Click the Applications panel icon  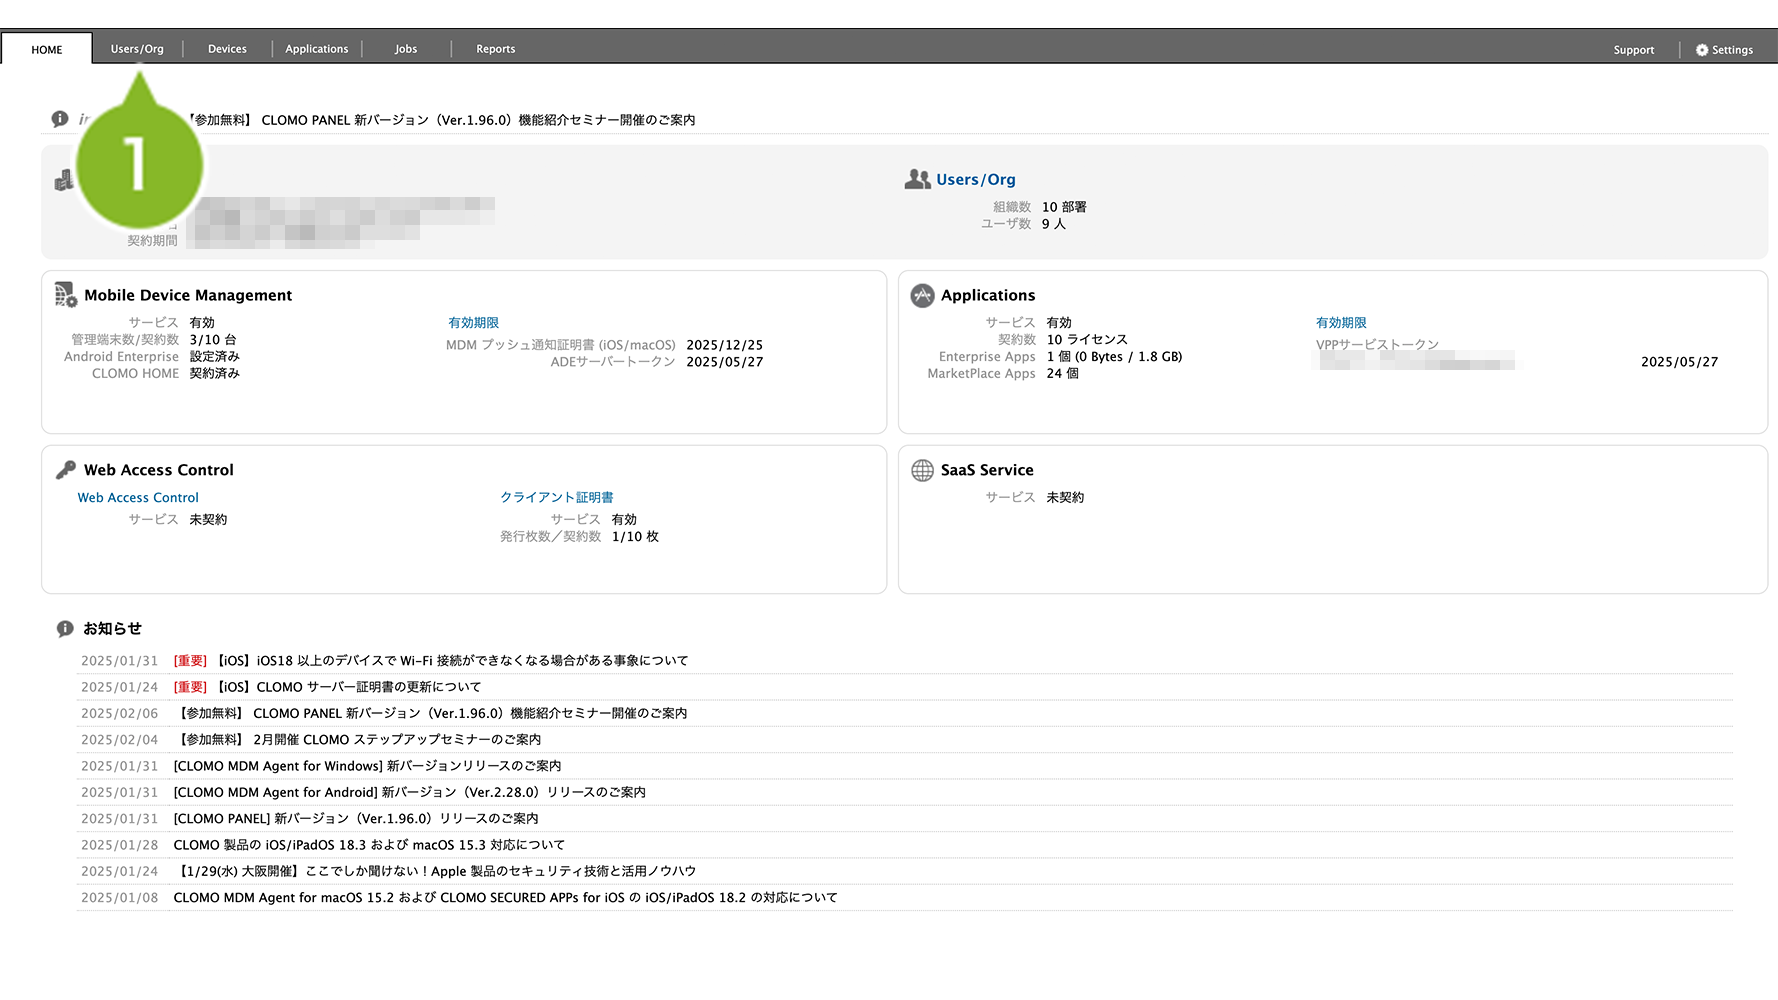922,295
